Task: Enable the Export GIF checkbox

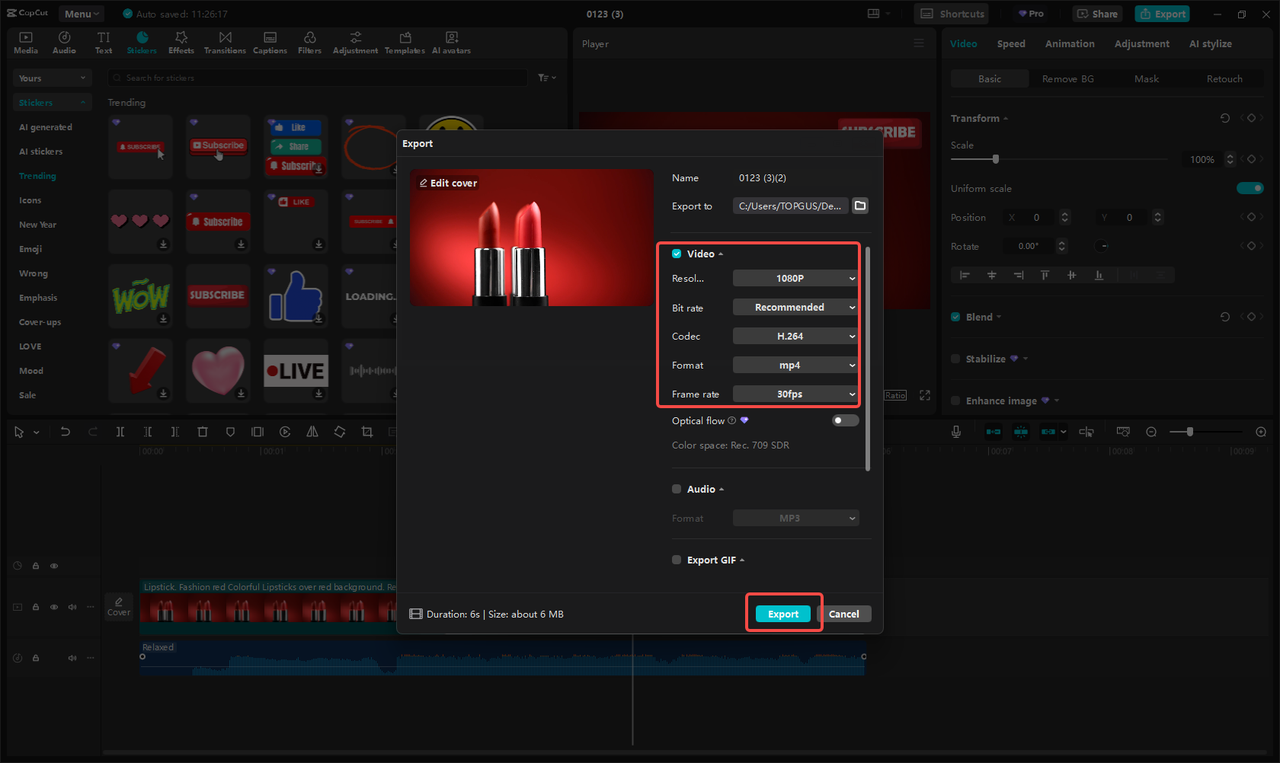Action: (x=676, y=560)
